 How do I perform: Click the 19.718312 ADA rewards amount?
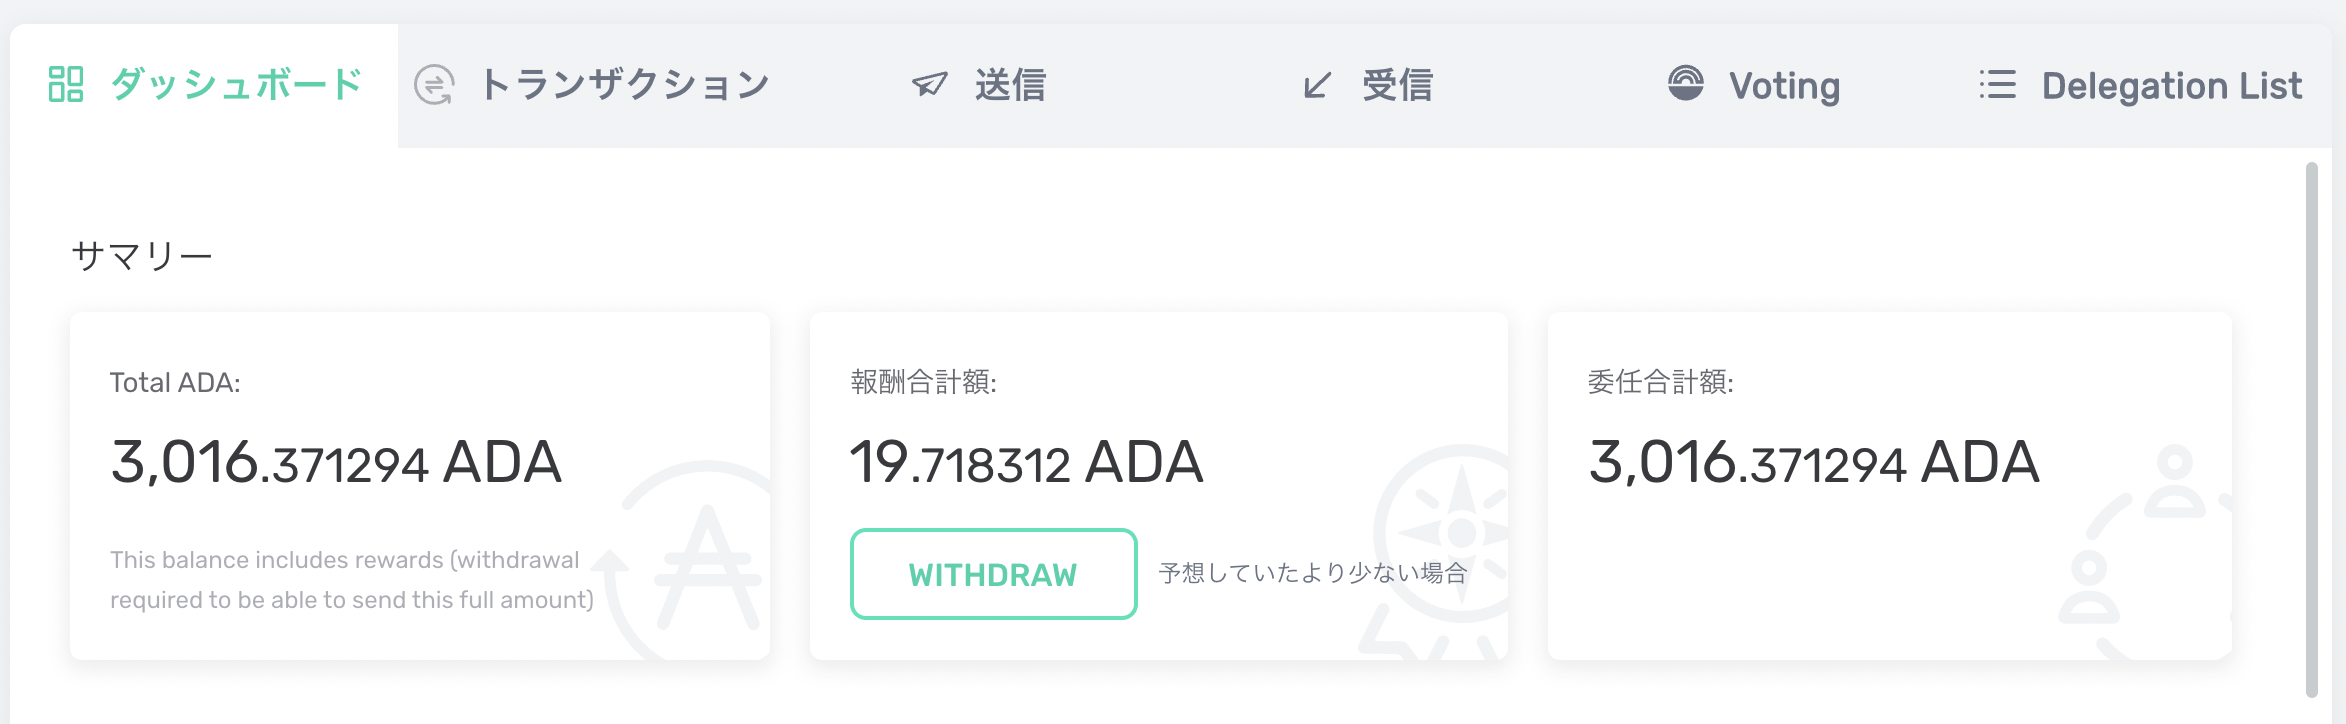(1026, 463)
